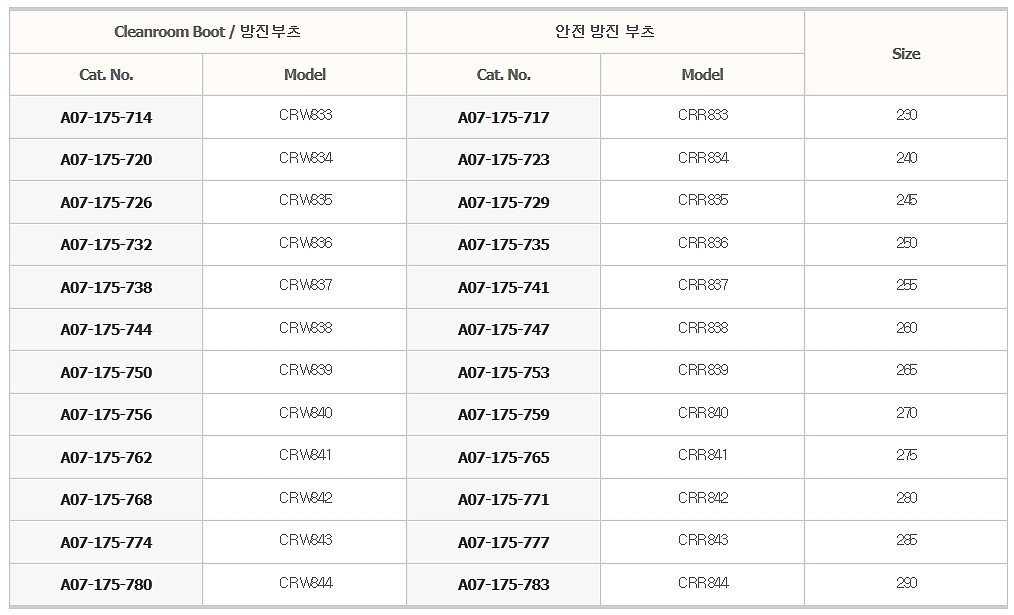Click catalog number A07-175-780
1014x615 pixels.
pyautogui.click(x=106, y=585)
